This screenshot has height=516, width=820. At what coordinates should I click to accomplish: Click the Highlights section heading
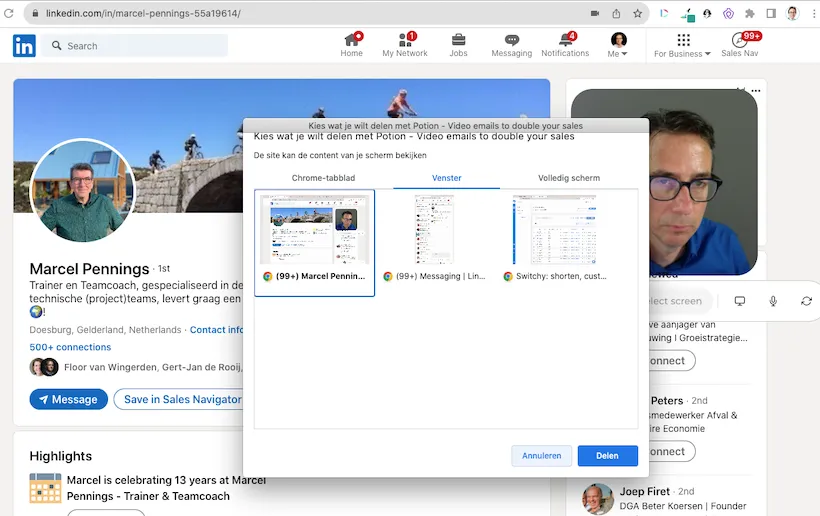61,456
